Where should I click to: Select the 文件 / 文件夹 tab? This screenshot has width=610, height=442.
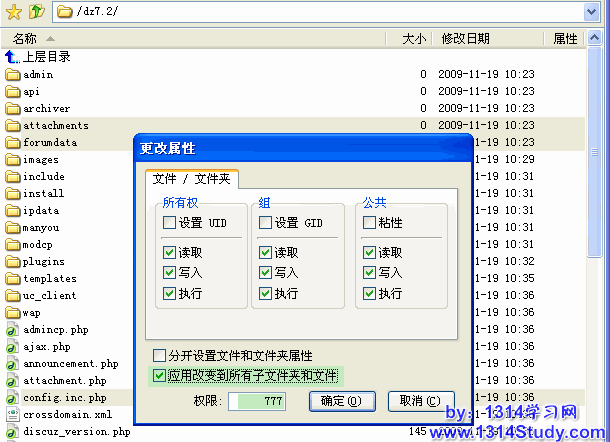point(191,179)
